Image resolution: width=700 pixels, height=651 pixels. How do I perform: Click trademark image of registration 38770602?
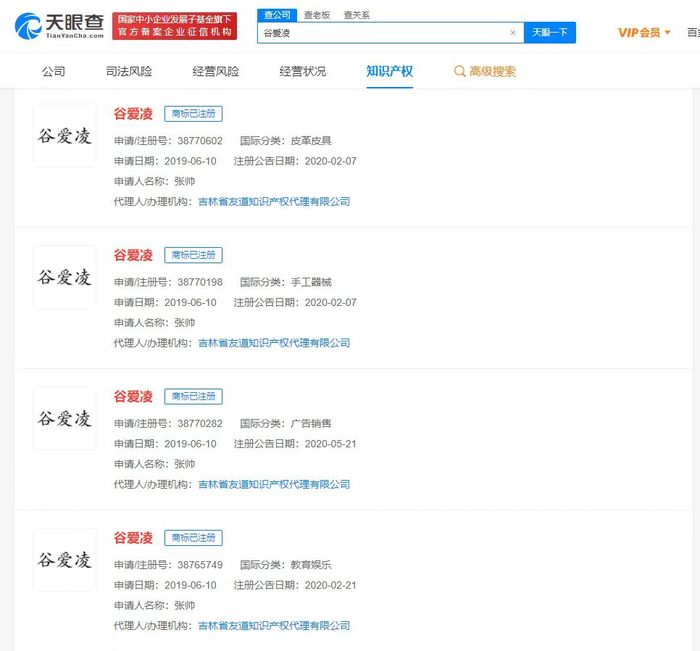[65, 136]
